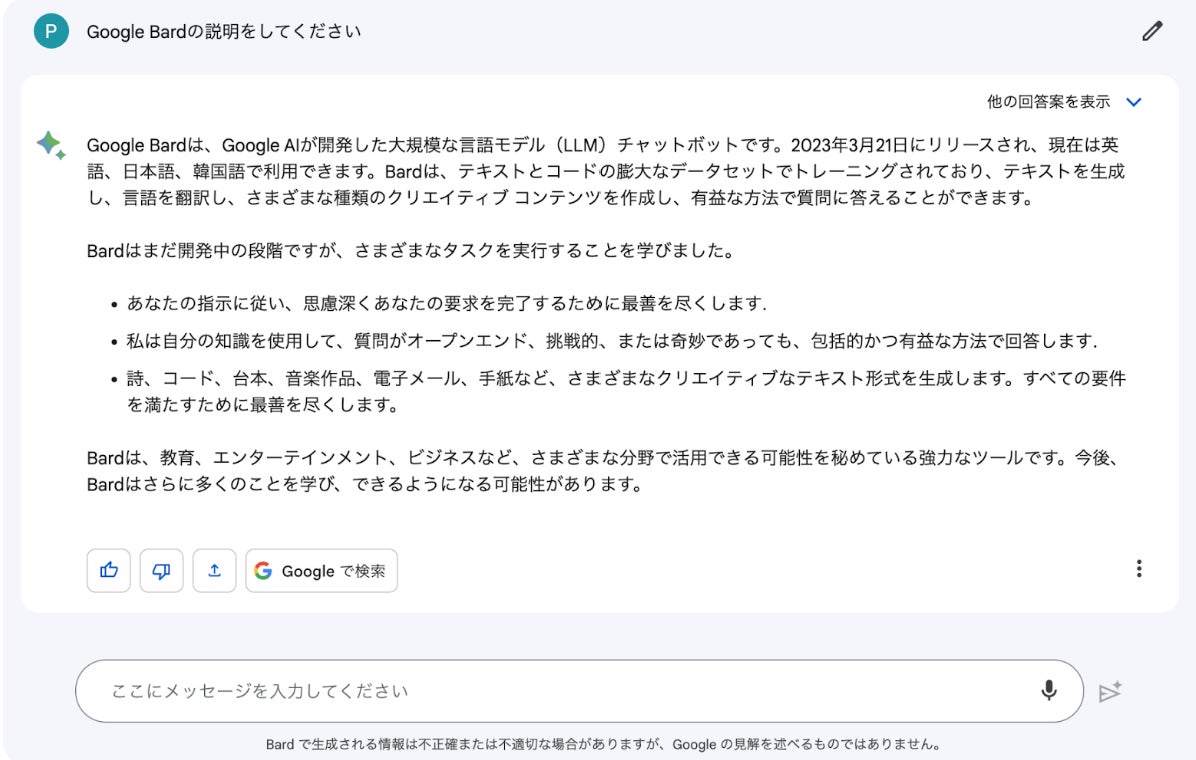
Task: Click the green P profile avatar
Action: [50, 32]
